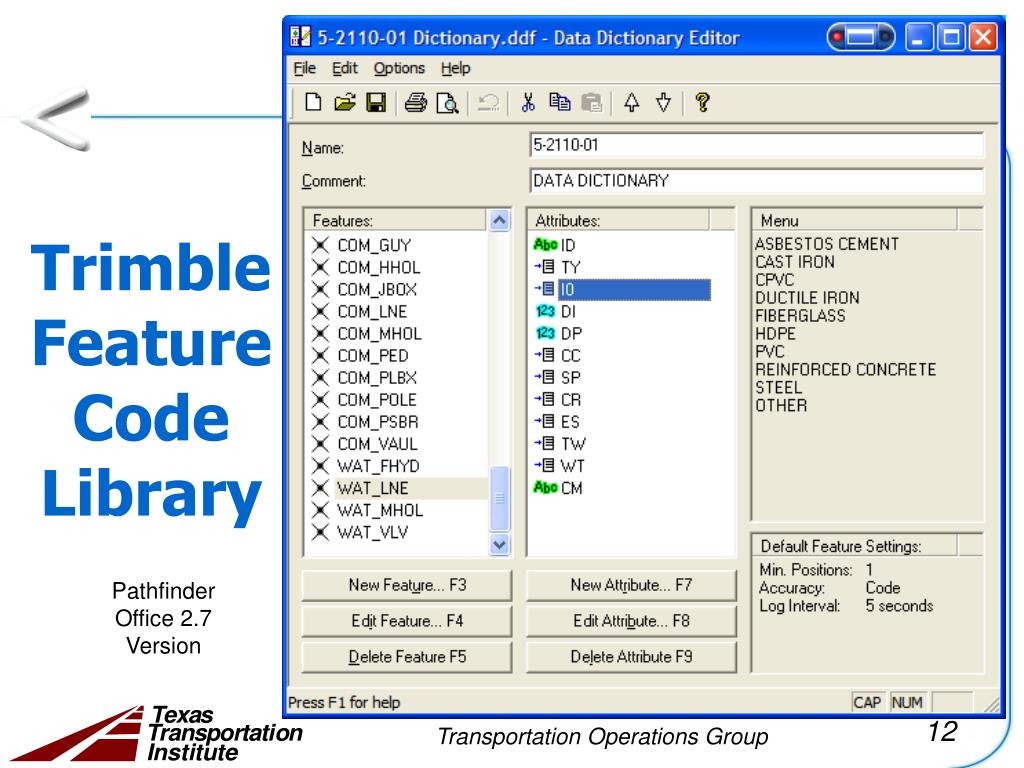Click the Attributes column header
Screen dimensions: 1024x768
(618, 220)
